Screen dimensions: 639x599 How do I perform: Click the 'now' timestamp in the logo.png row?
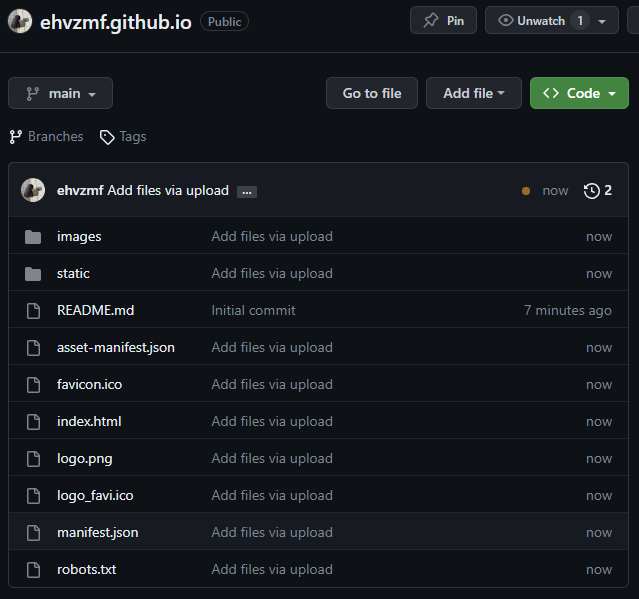click(599, 459)
